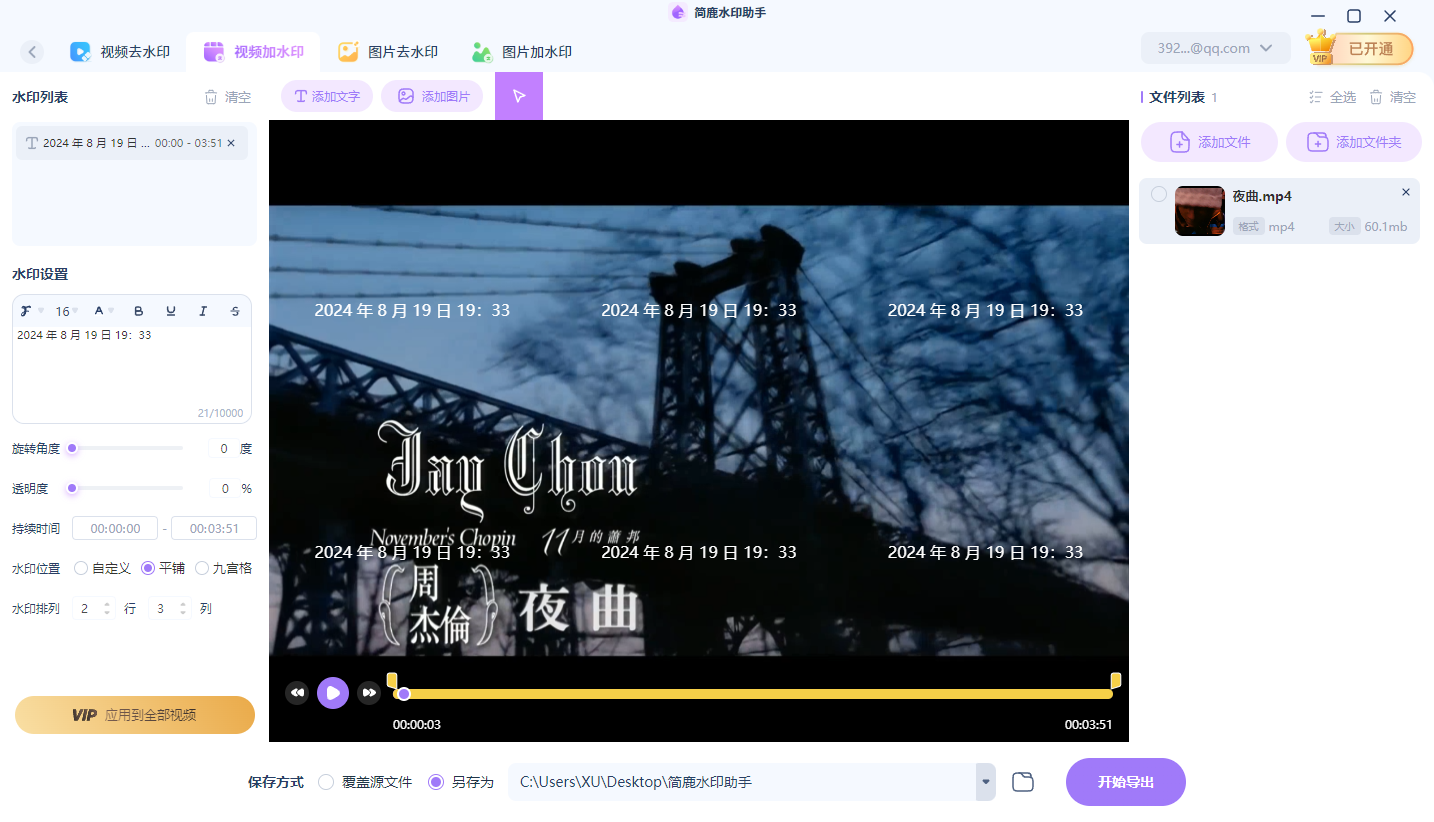Click the purple playhead on the timeline

click(x=404, y=694)
